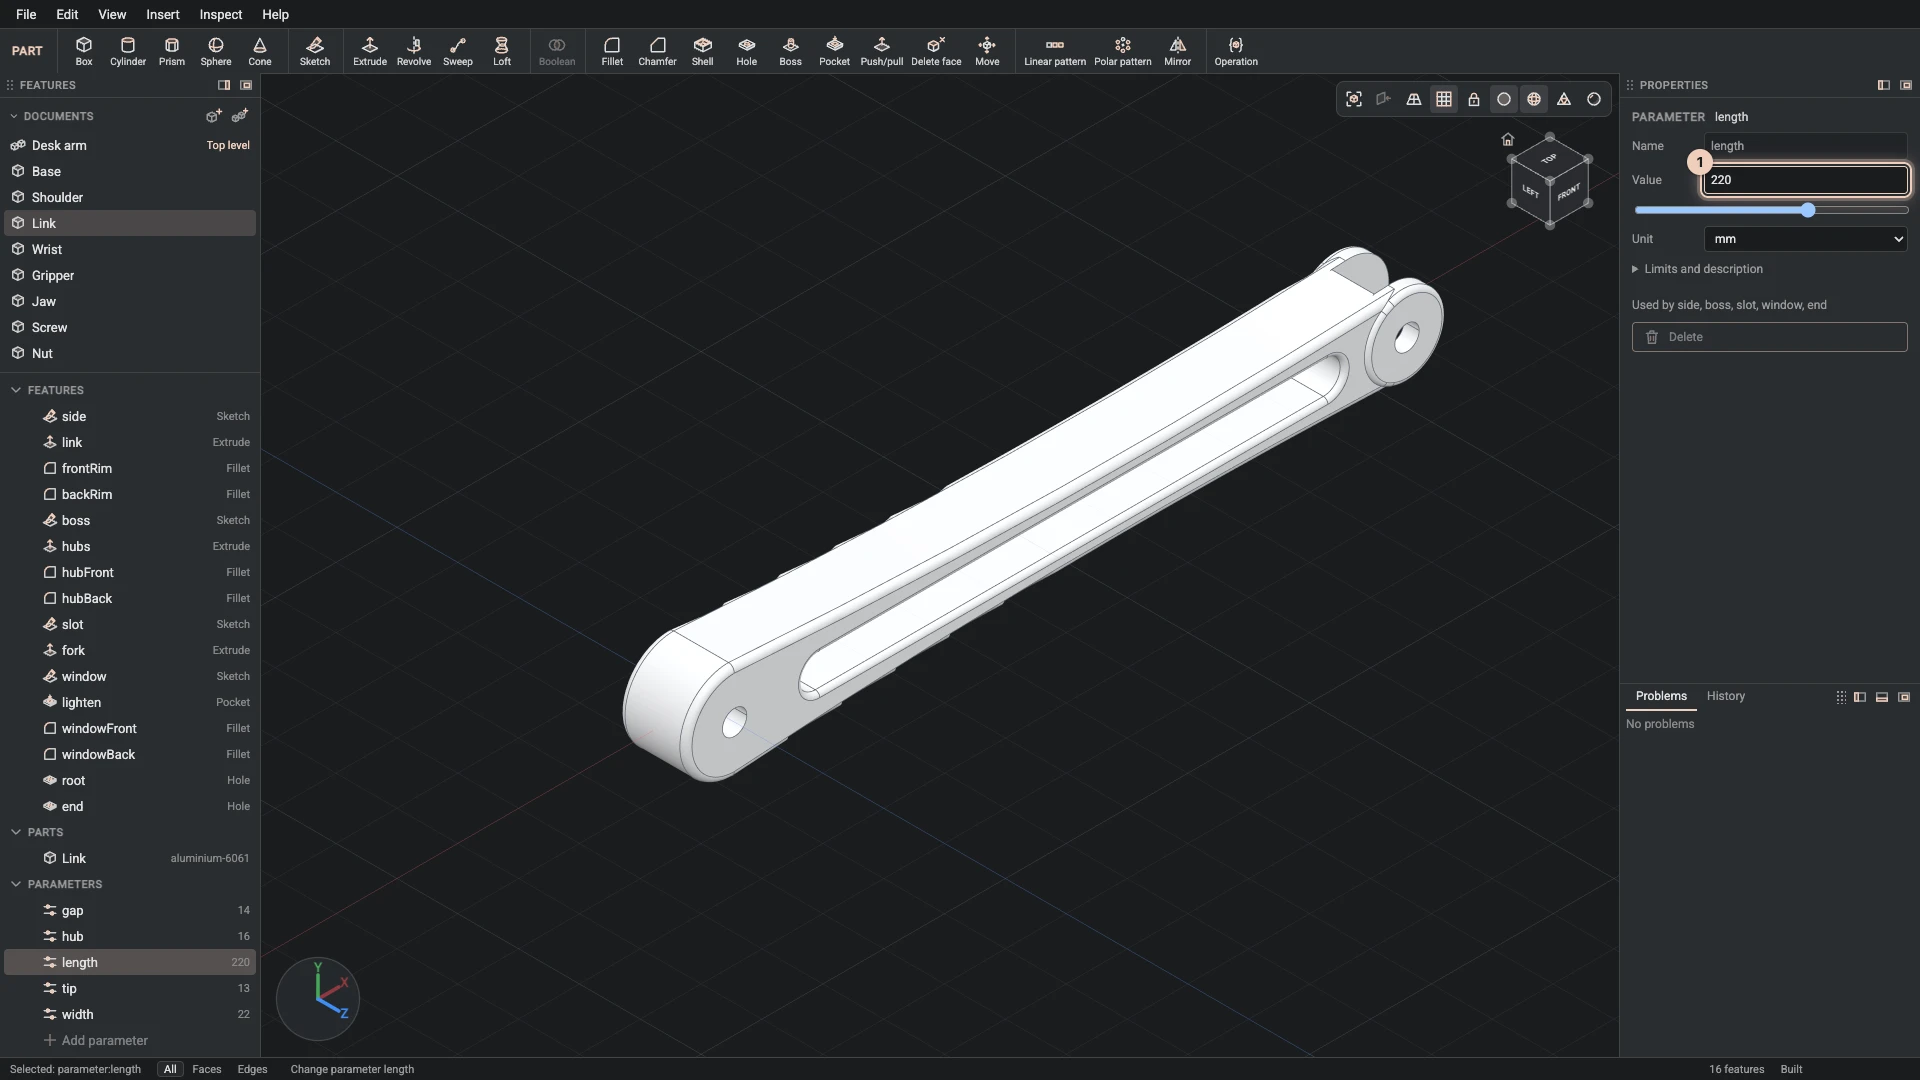
Task: Toggle perspective view in viewport toolbar
Action: click(1414, 99)
